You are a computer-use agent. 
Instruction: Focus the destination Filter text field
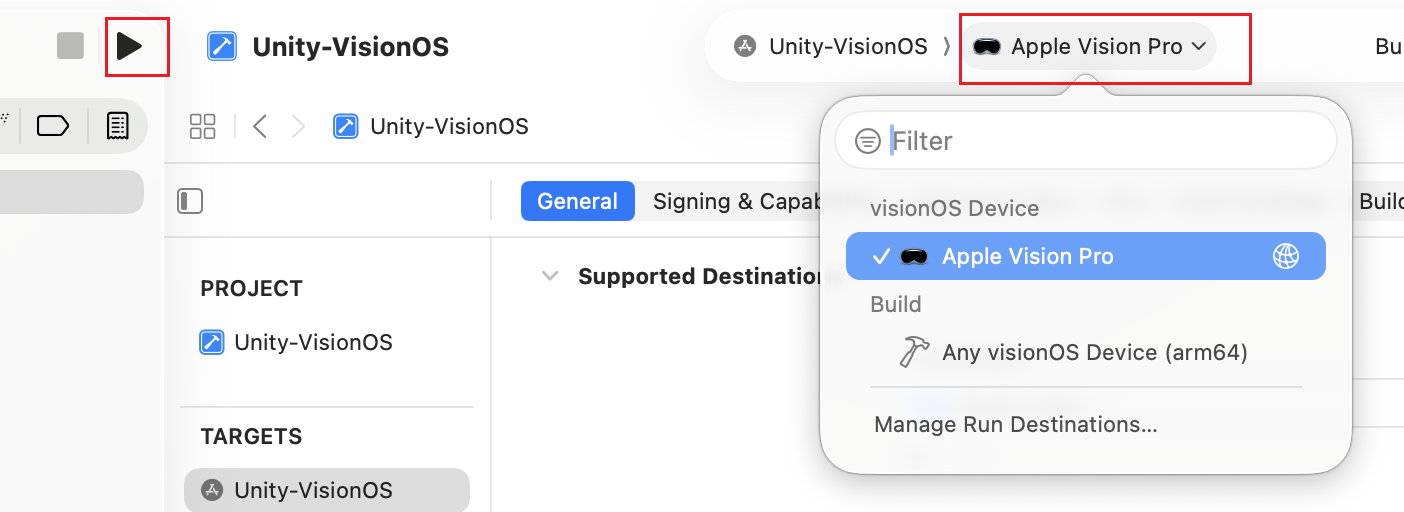1100,141
